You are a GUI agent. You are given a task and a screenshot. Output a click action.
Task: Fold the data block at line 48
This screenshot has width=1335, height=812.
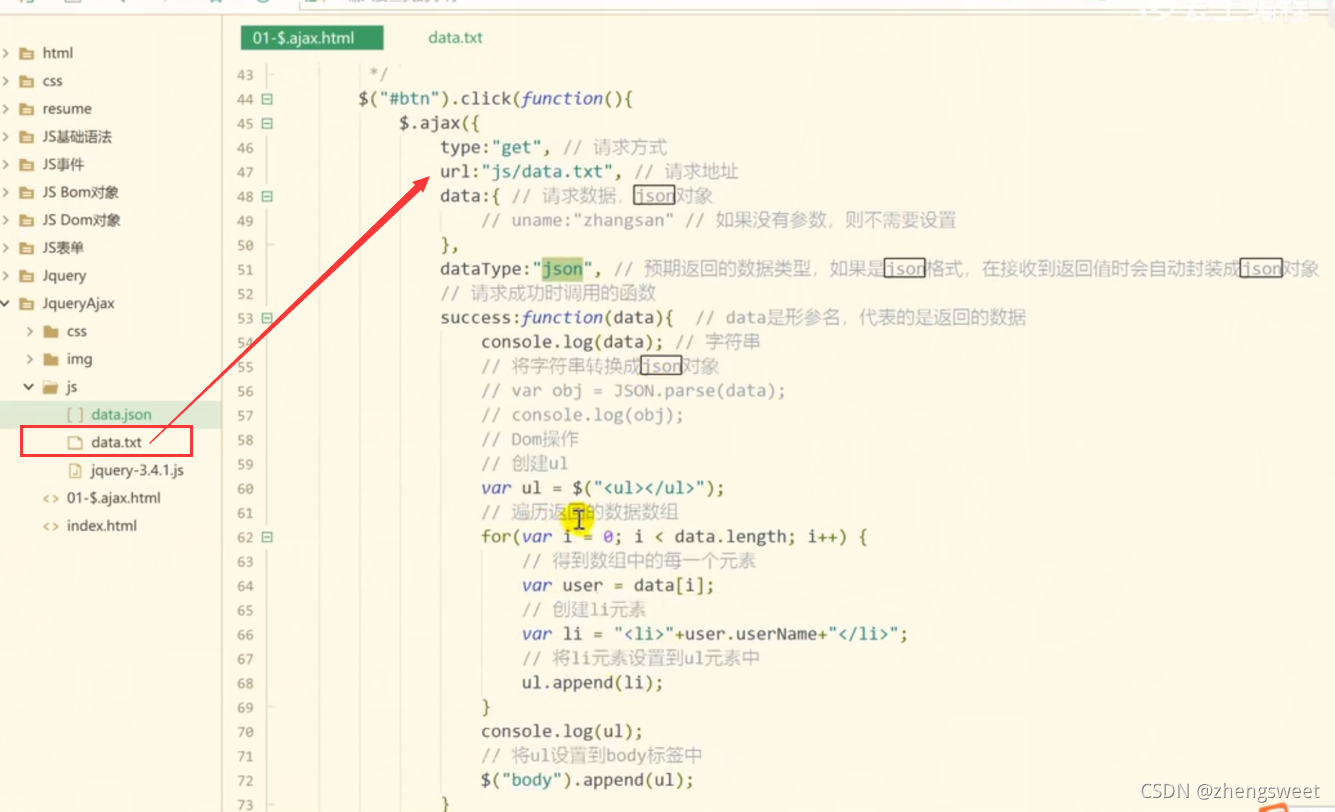(x=265, y=196)
